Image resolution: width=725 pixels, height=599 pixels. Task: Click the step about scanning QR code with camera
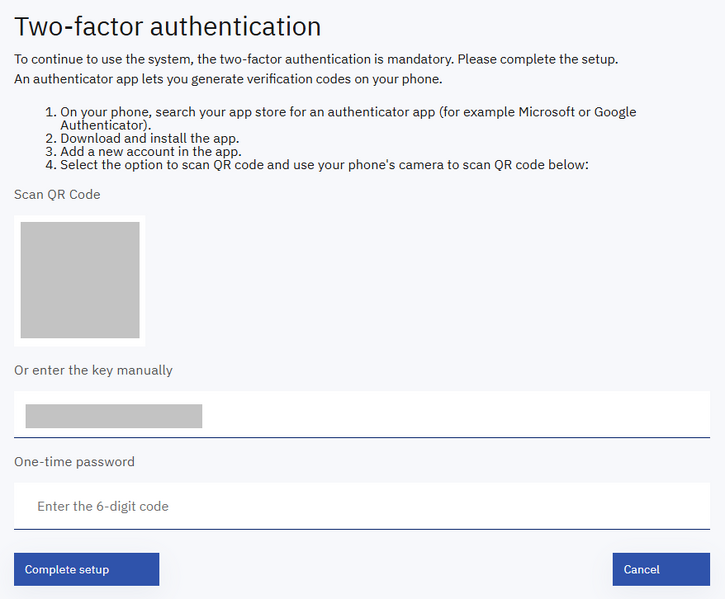click(324, 165)
